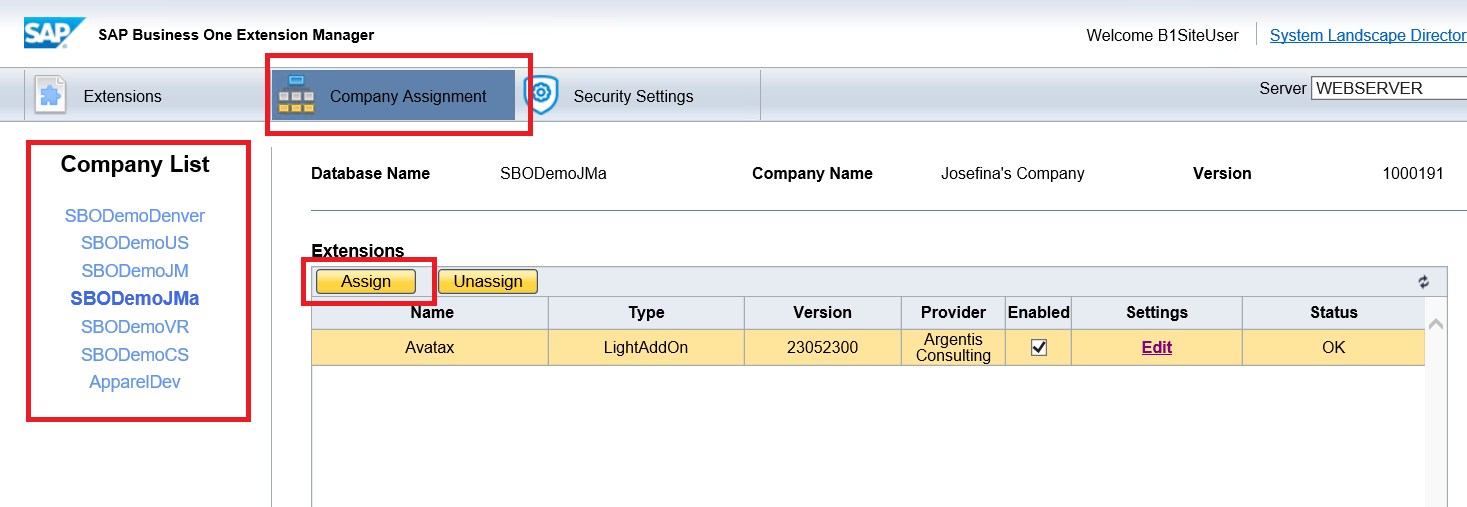Click version value 1000191
The width and height of the screenshot is (1467, 507).
pos(1413,173)
